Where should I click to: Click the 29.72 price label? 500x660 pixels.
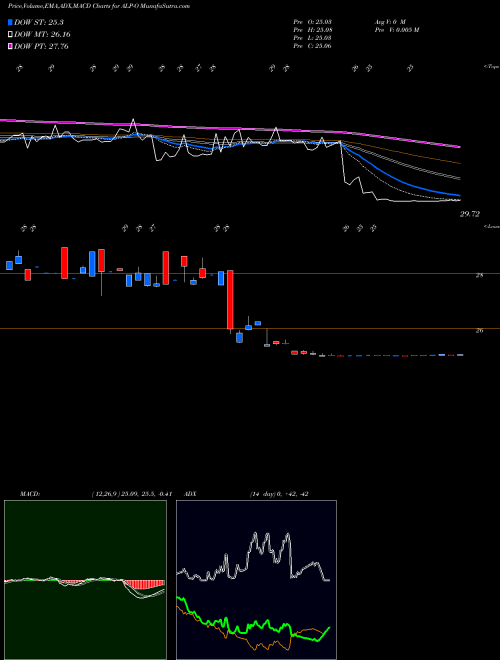pyautogui.click(x=469, y=214)
